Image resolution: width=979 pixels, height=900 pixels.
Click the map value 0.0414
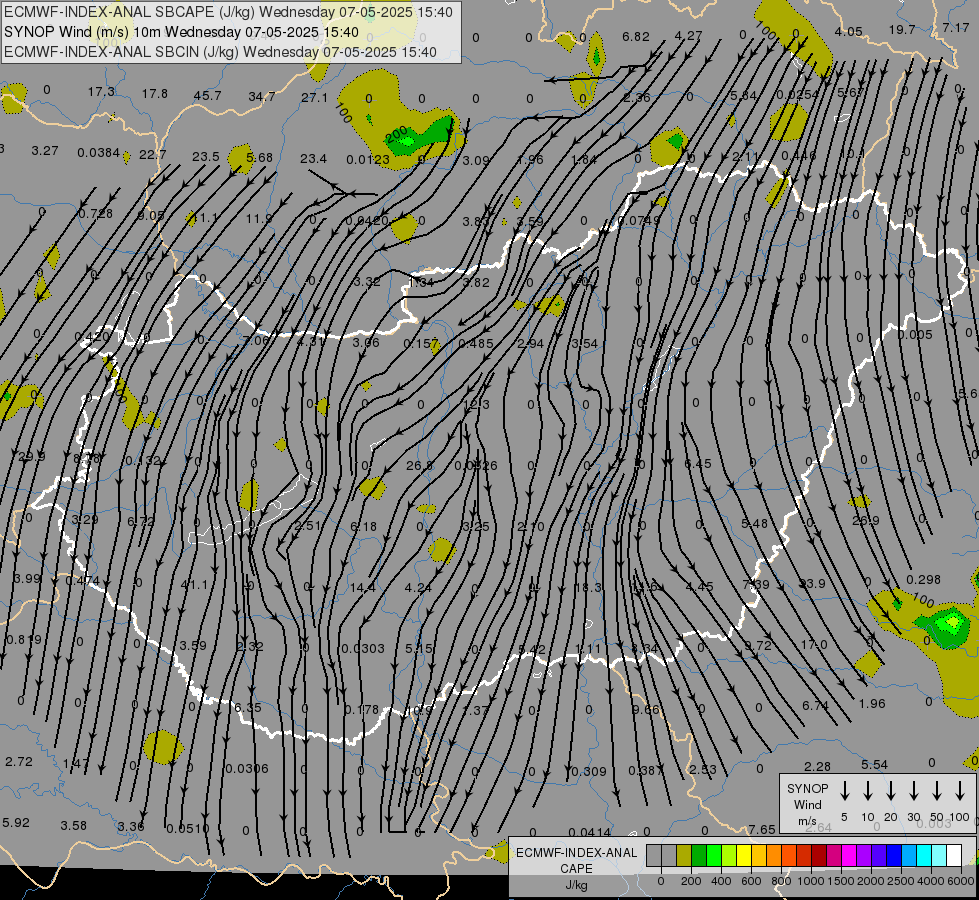pyautogui.click(x=590, y=832)
